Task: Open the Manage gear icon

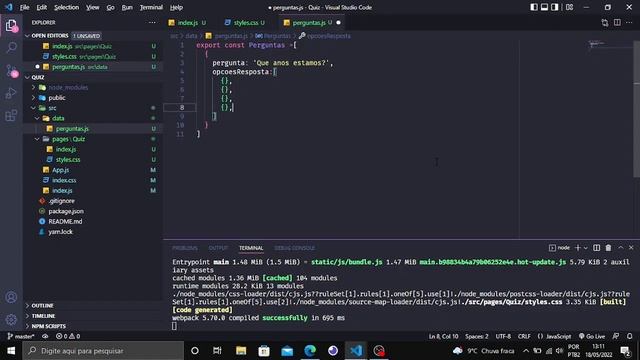Action: point(11,319)
